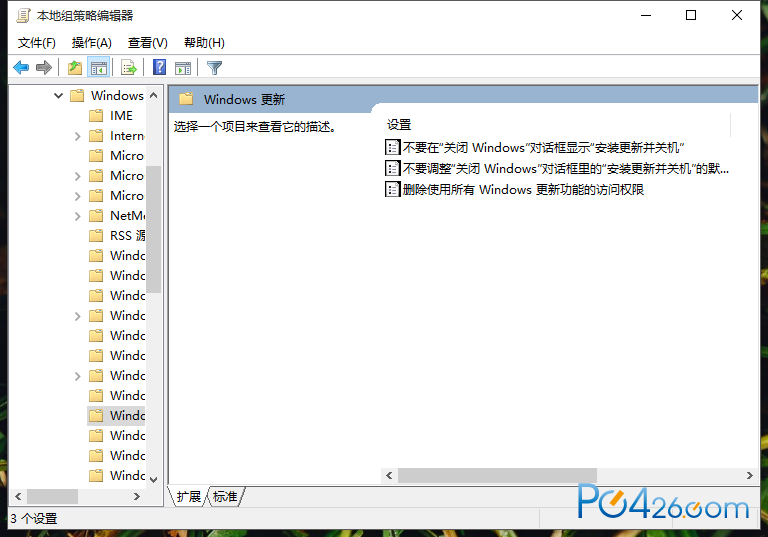Image resolution: width=768 pixels, height=537 pixels.
Task: Select the Intern... tree item
Action: click(x=127, y=136)
